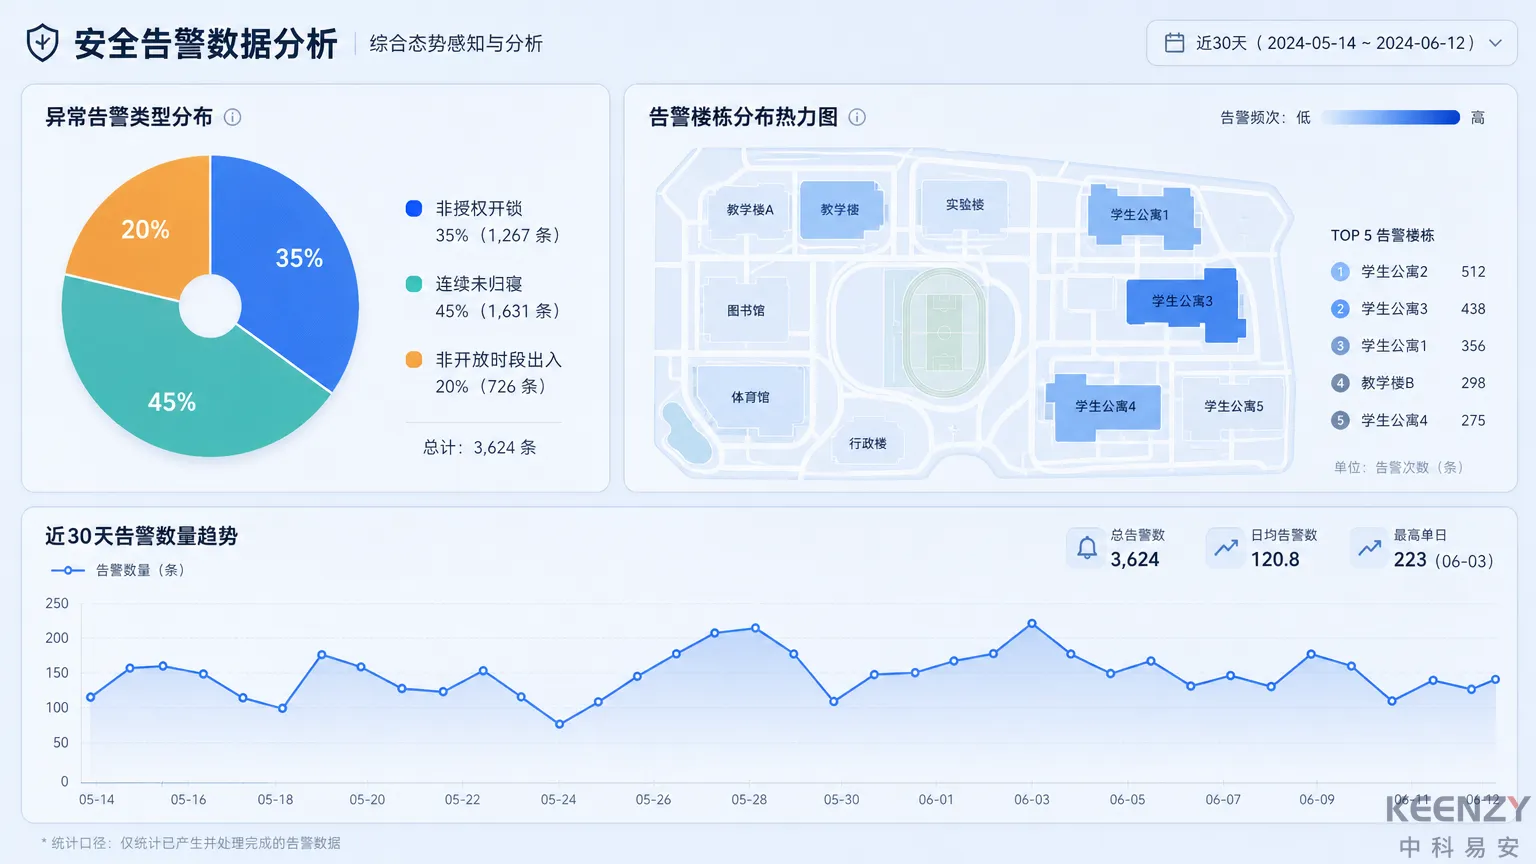
Task: Click the 120.8 daily average value
Action: (x=1275, y=560)
